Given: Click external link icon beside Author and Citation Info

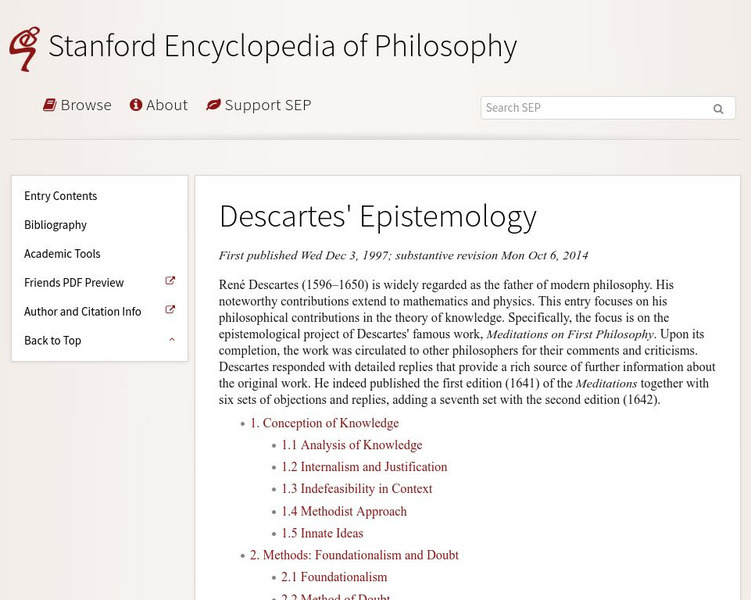Looking at the screenshot, I should pyautogui.click(x=170, y=311).
